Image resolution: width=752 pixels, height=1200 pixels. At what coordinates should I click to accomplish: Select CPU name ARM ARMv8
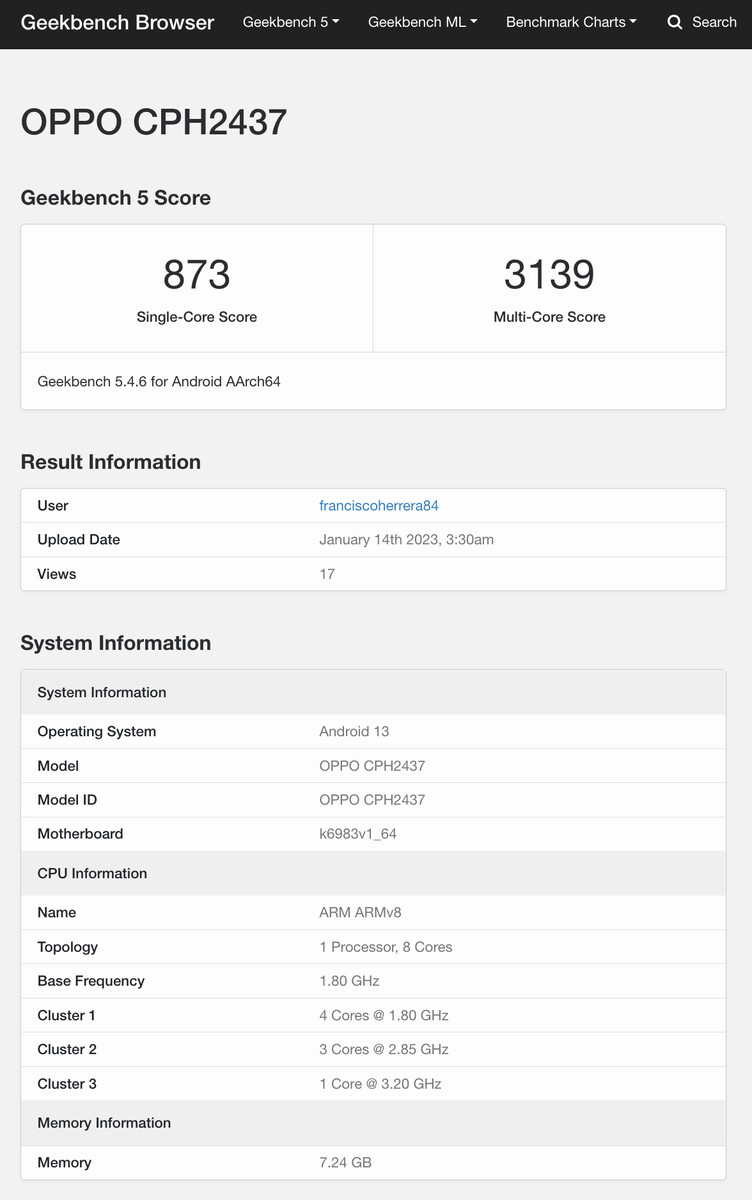(x=360, y=912)
